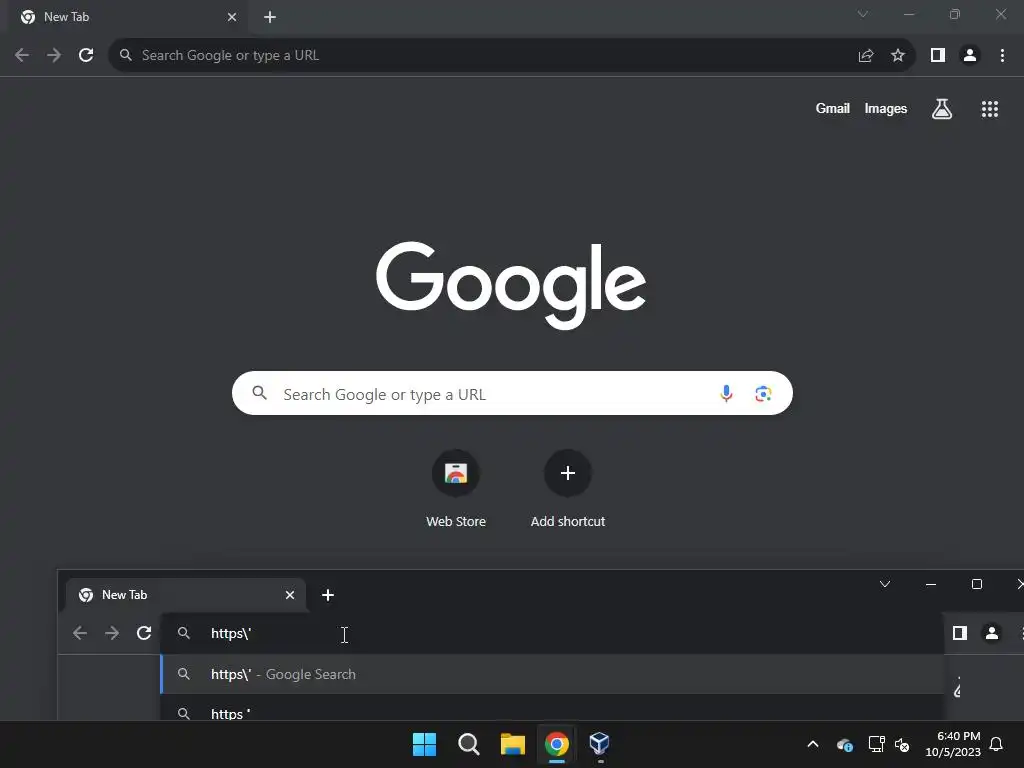This screenshot has width=1024, height=768.
Task: Maximize the lower Chrome window
Action: (977, 584)
